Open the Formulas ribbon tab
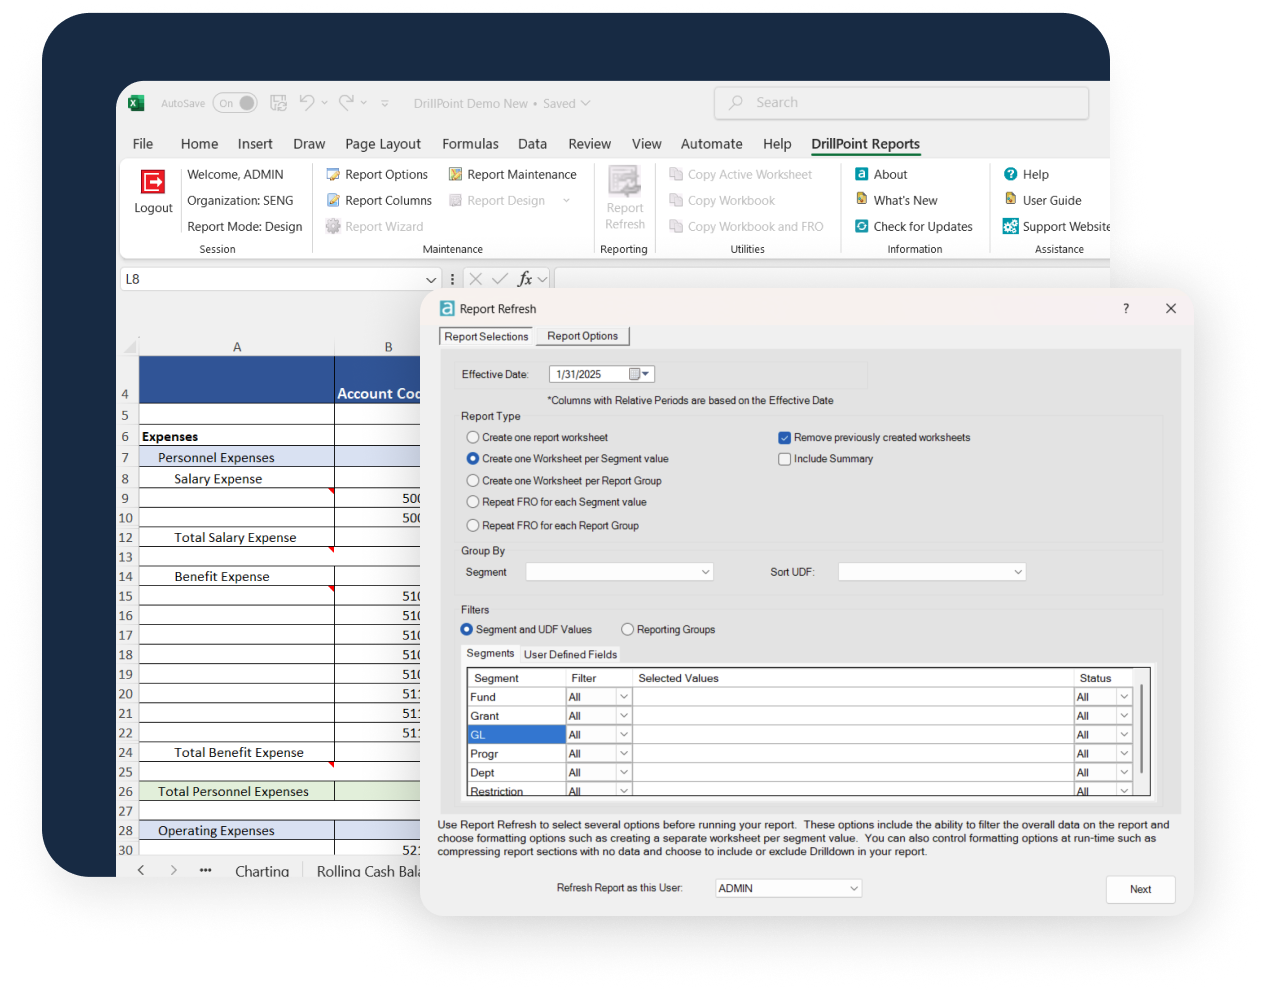The height and width of the screenshot is (991, 1261). (x=470, y=144)
